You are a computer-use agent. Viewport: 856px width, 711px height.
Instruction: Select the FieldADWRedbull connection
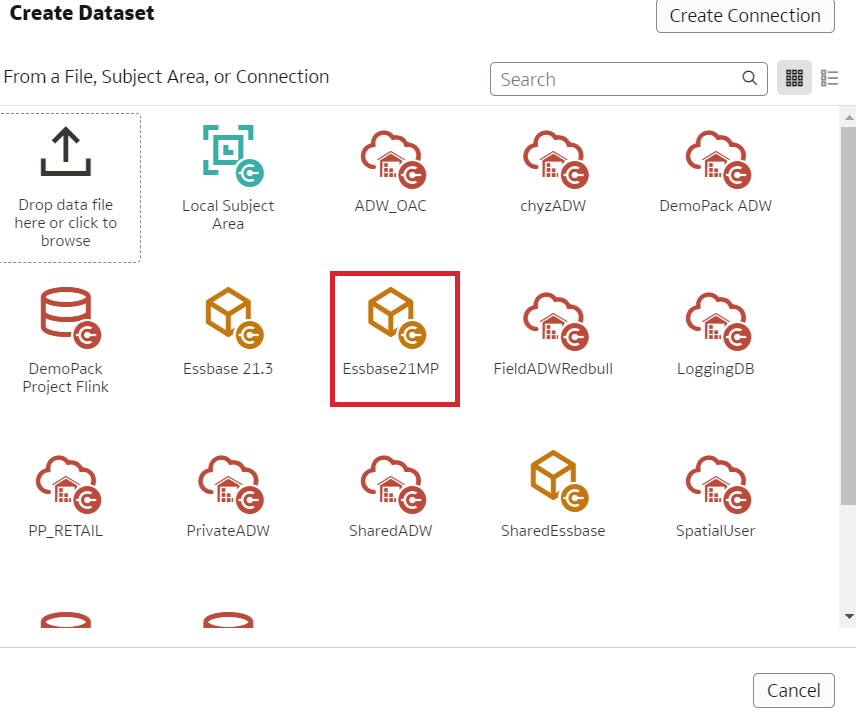[x=553, y=334]
